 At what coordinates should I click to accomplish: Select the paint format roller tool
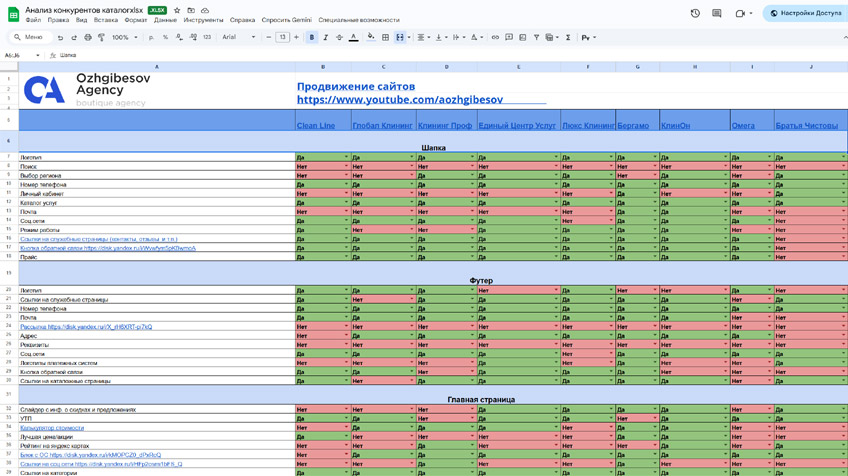(101, 38)
